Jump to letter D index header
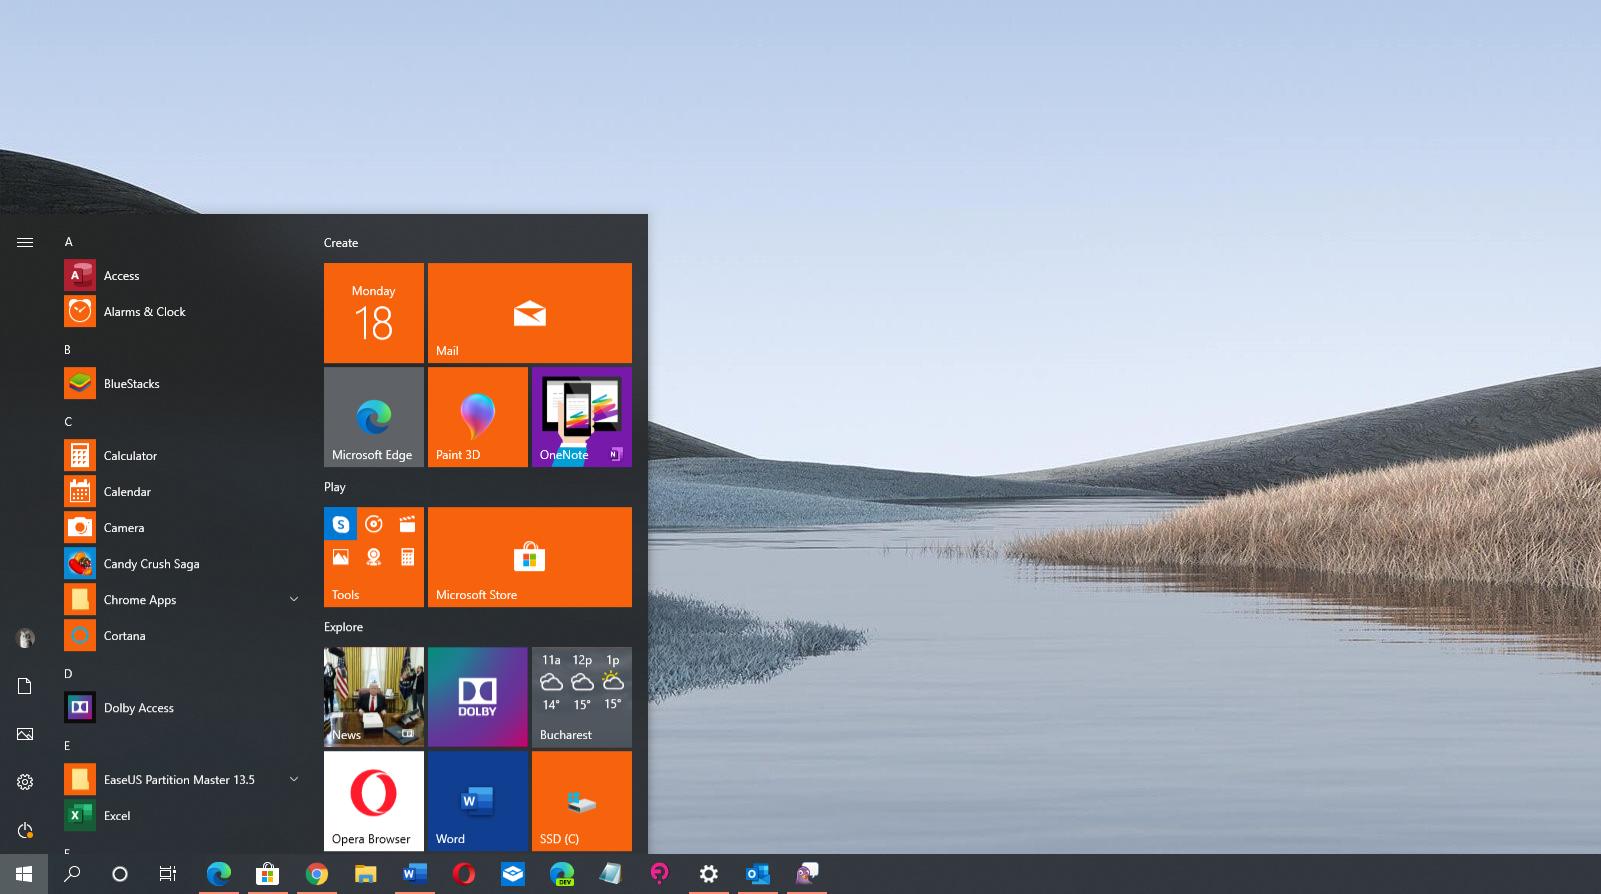1601x894 pixels. tap(68, 674)
